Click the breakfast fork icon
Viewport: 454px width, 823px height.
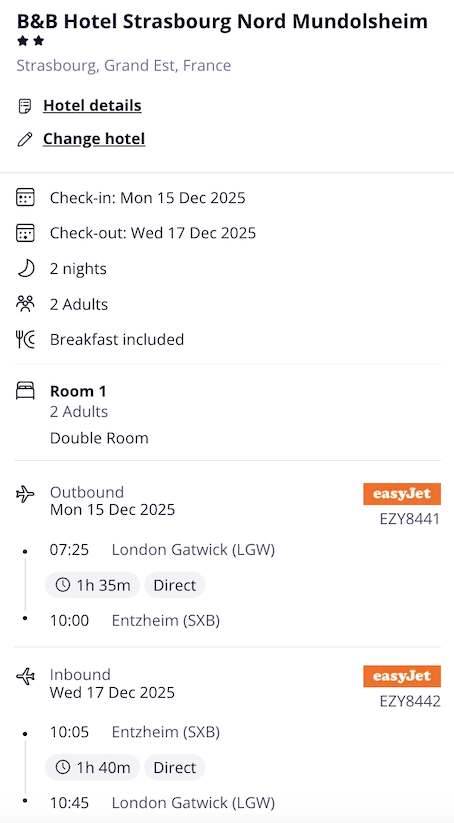[x=25, y=340]
